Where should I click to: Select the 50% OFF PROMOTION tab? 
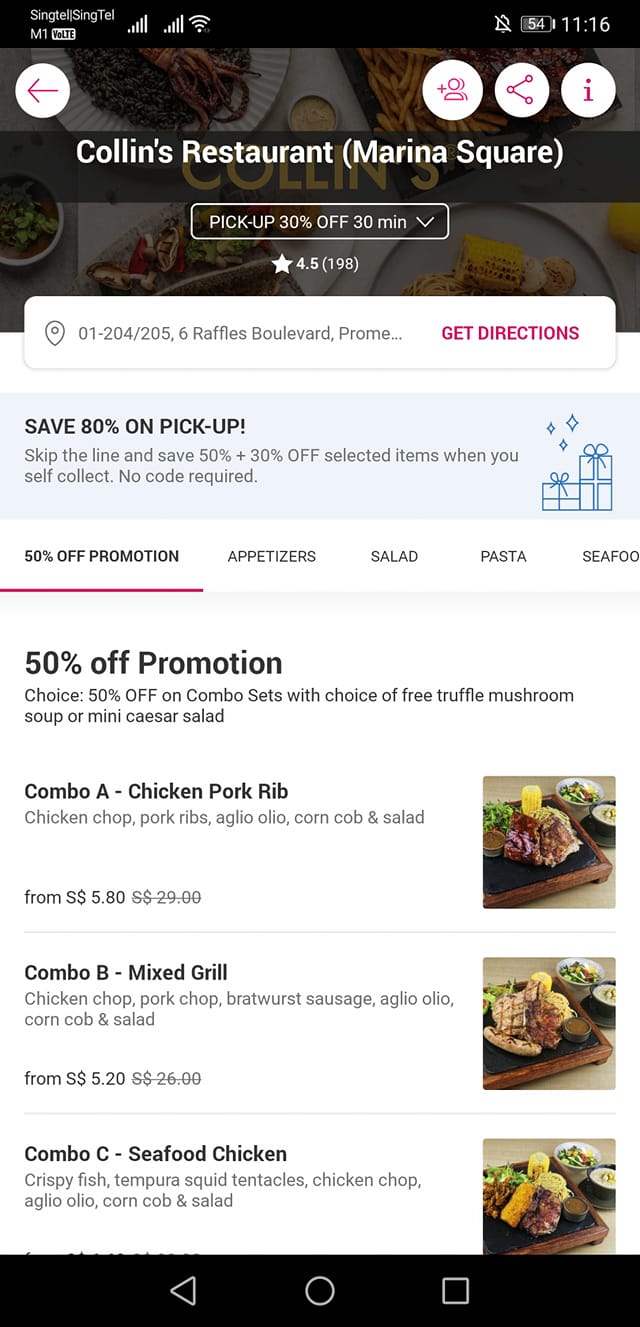[x=102, y=556]
